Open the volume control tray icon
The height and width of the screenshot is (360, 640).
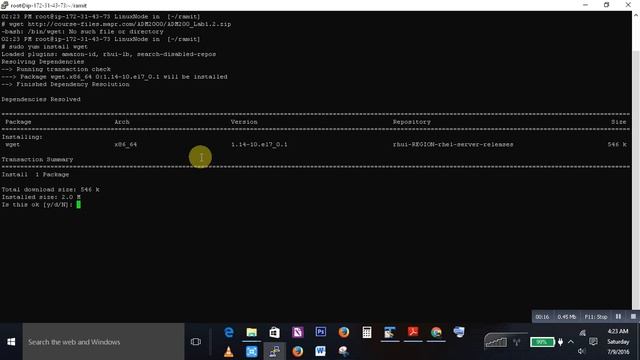[x=582, y=351]
